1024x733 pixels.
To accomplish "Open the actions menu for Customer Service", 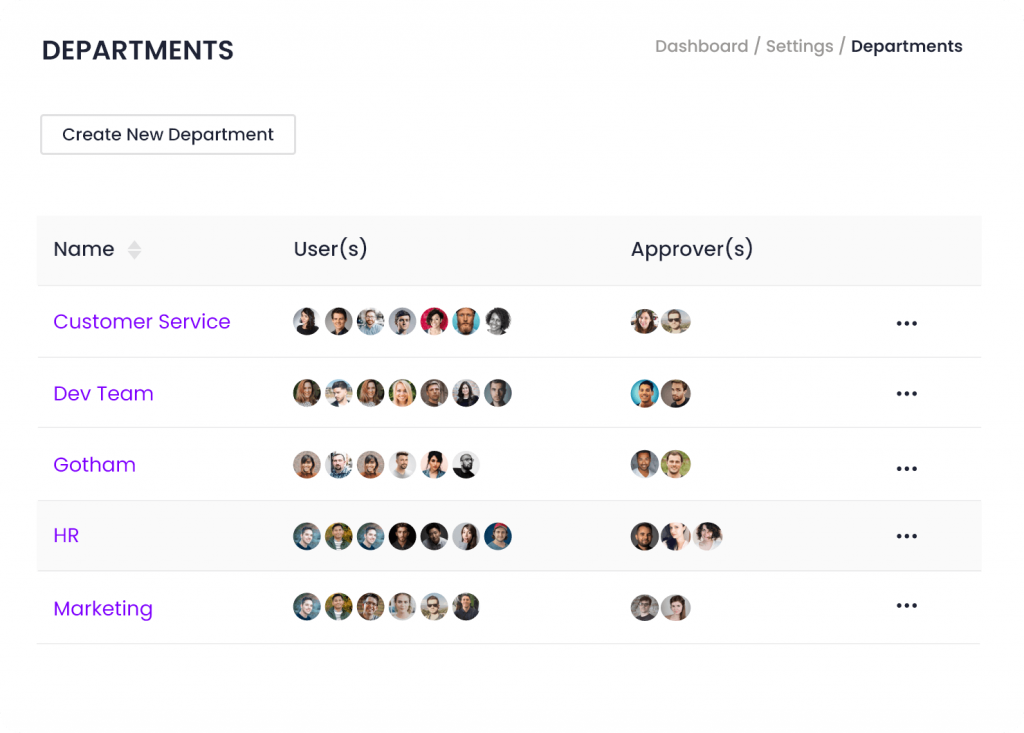I will point(906,322).
